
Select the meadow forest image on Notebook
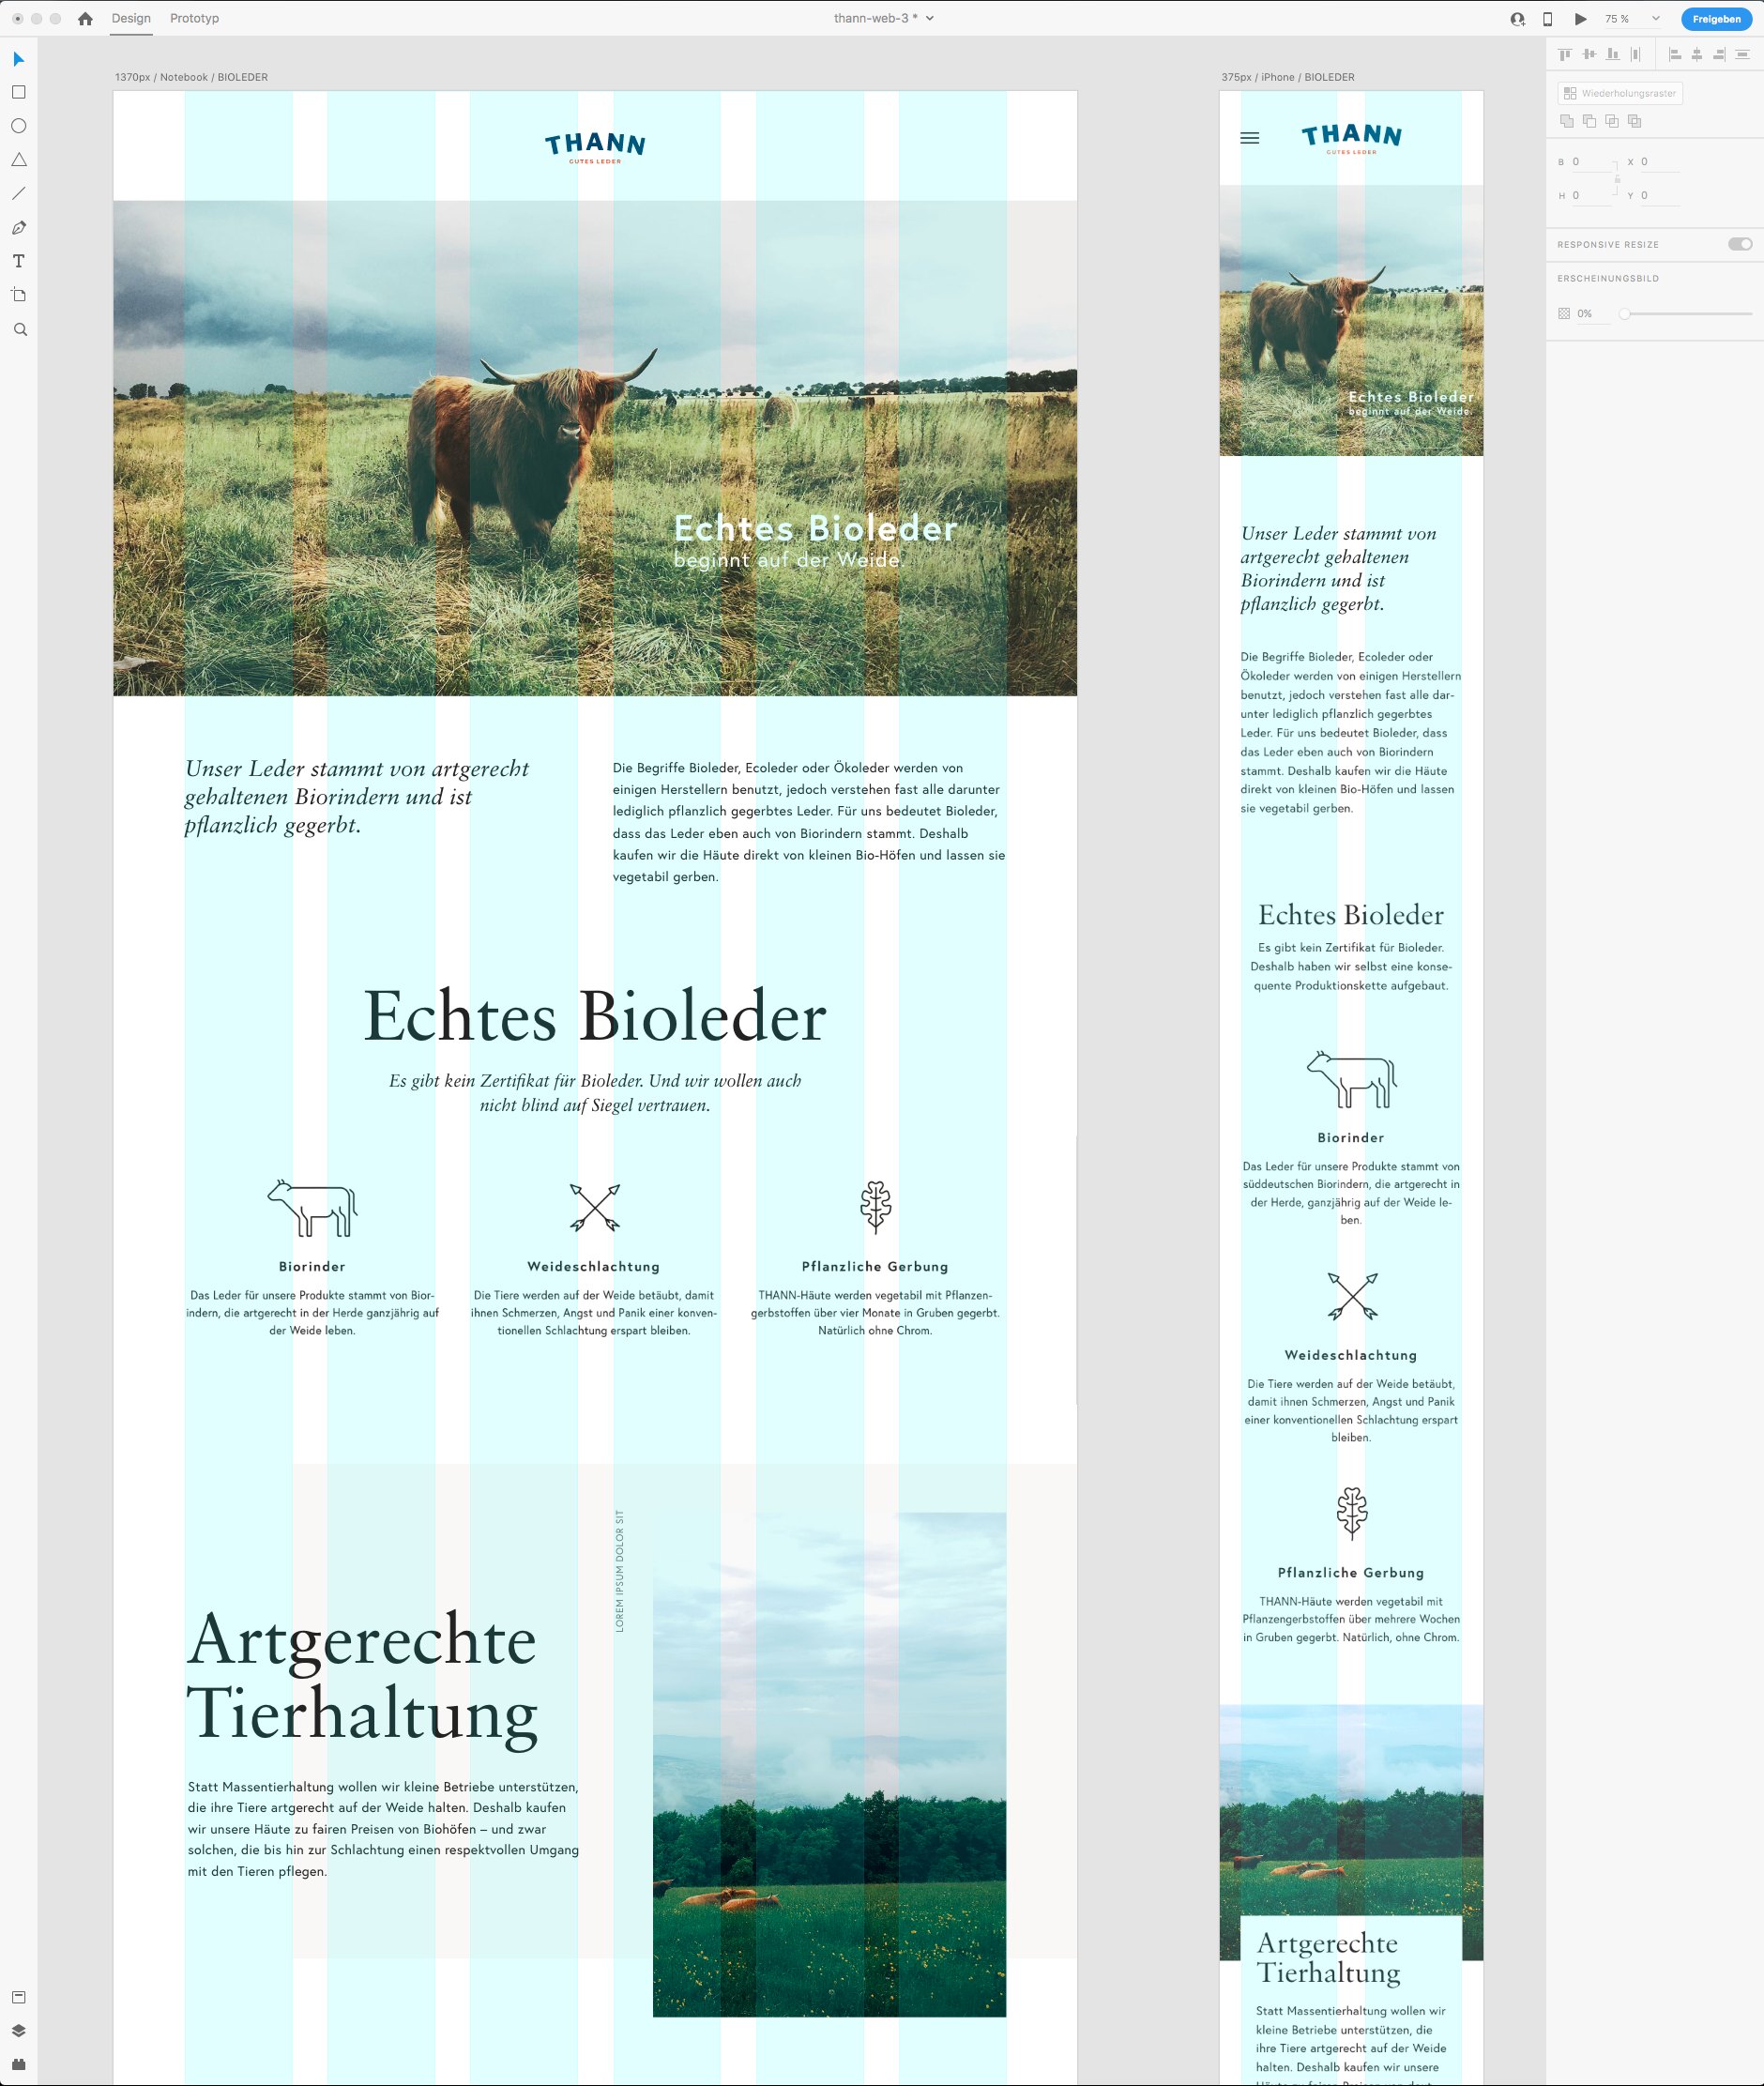(x=829, y=1765)
